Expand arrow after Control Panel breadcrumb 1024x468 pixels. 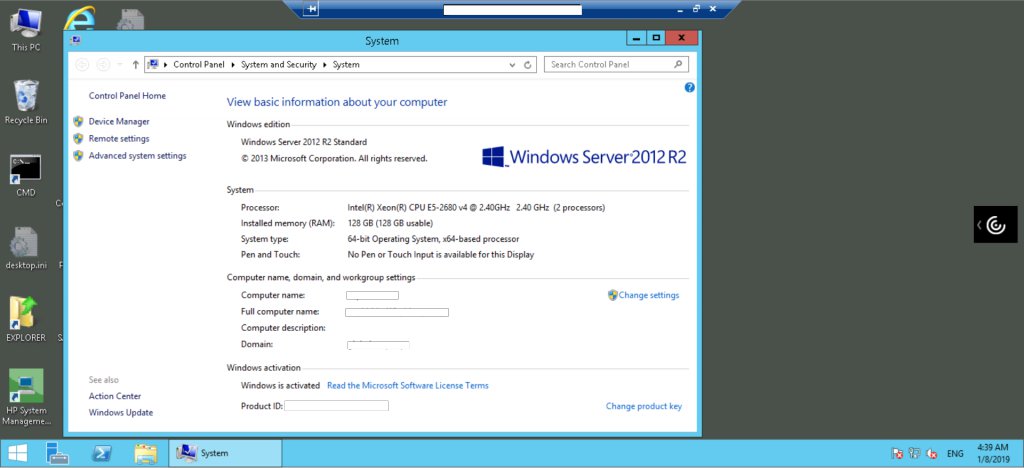pyautogui.click(x=233, y=65)
